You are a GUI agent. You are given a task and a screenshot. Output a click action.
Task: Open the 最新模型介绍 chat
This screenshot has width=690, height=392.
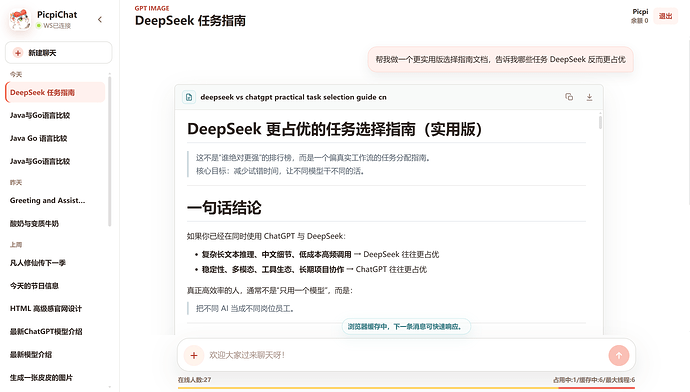[55, 355]
